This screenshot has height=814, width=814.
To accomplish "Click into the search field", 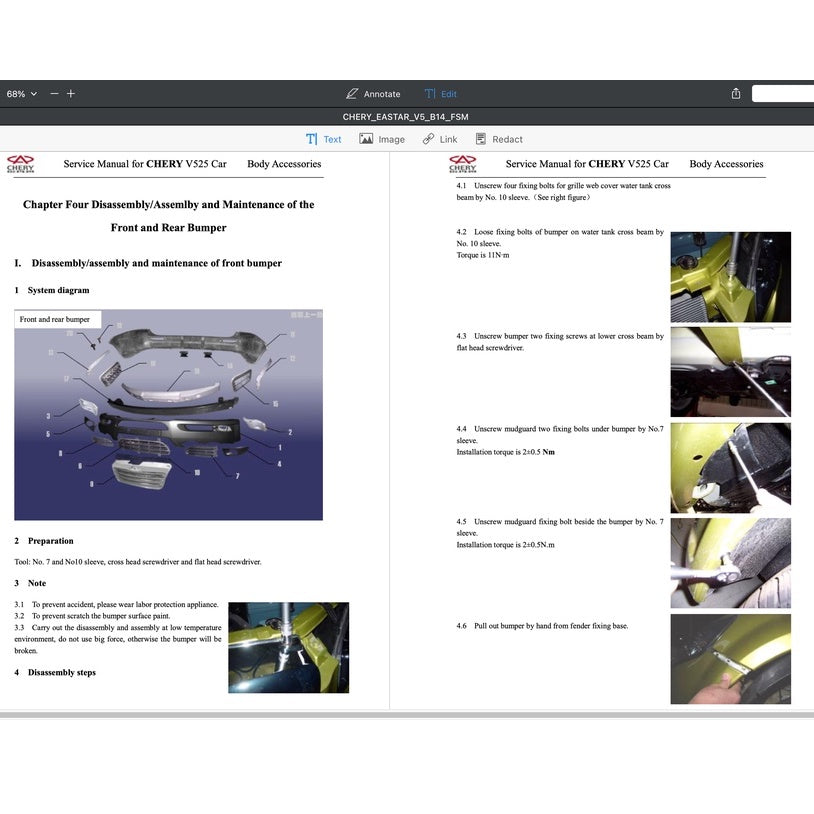I will 783,94.
